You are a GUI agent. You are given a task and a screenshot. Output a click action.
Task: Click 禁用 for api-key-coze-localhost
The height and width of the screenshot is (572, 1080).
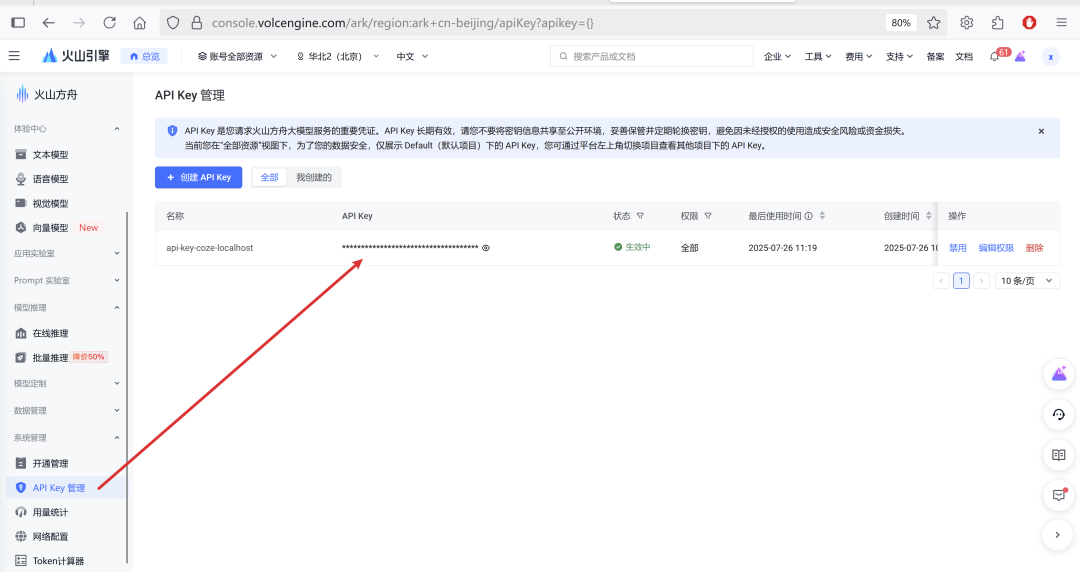point(957,248)
